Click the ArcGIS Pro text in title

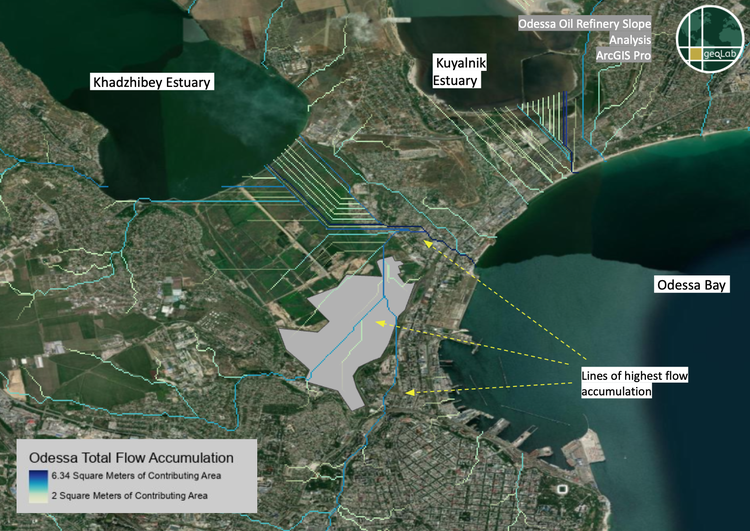pos(623,58)
